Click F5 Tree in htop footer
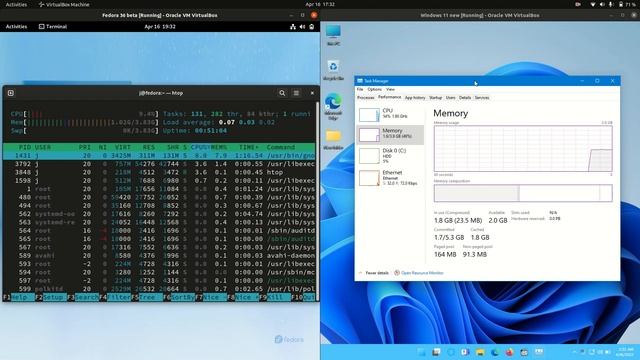 tap(147, 297)
